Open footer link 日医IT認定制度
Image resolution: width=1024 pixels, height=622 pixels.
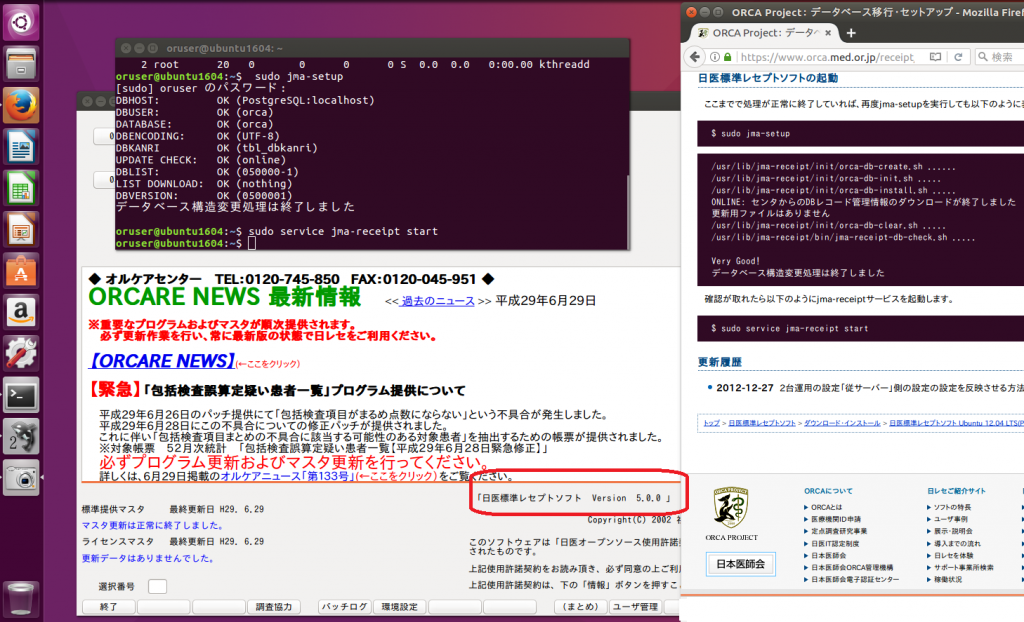click(835, 544)
